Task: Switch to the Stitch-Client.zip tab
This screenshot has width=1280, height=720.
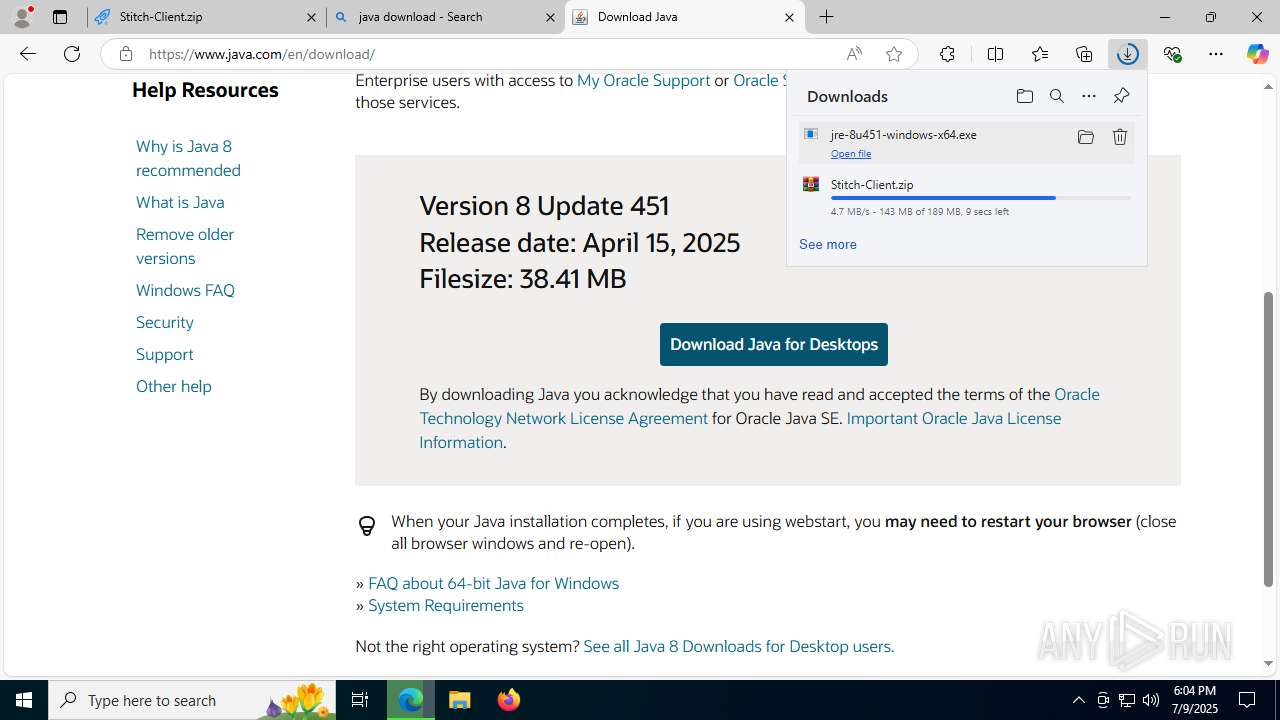Action: 206,17
